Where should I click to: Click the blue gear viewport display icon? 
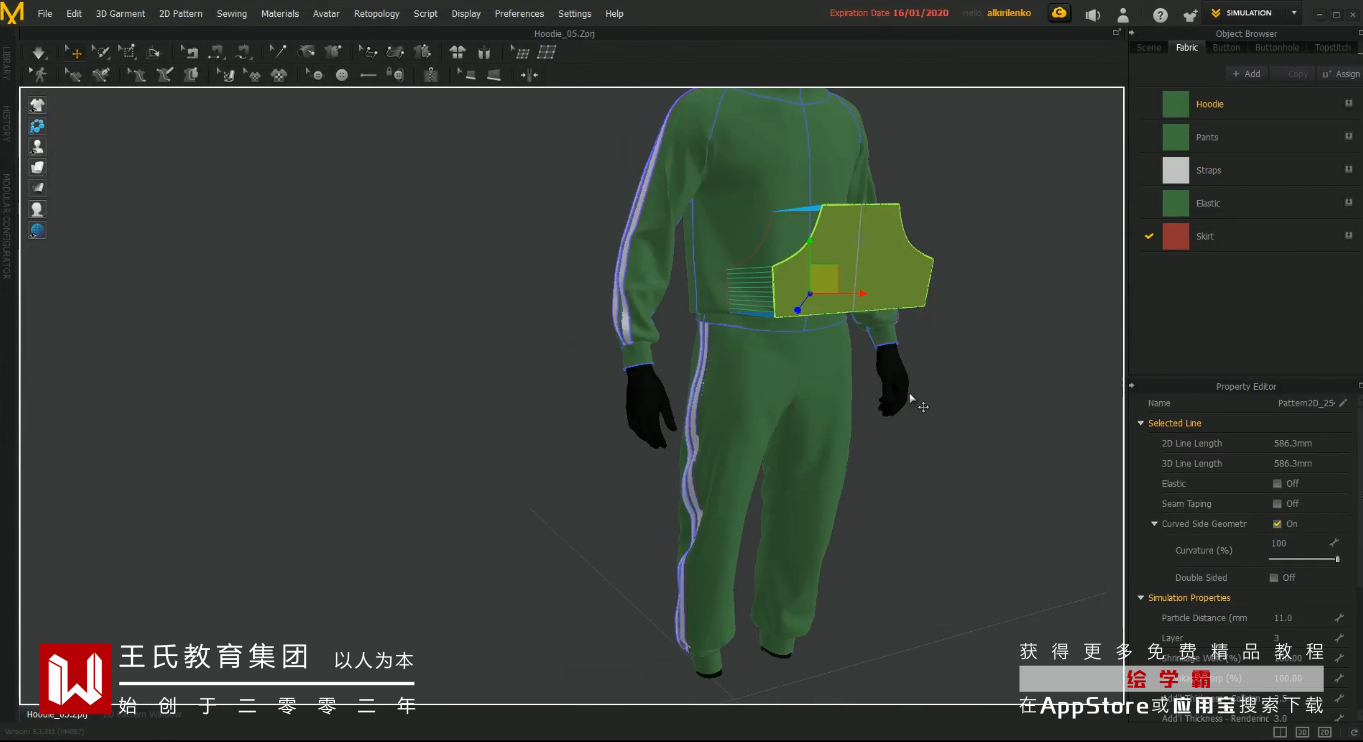(37, 126)
